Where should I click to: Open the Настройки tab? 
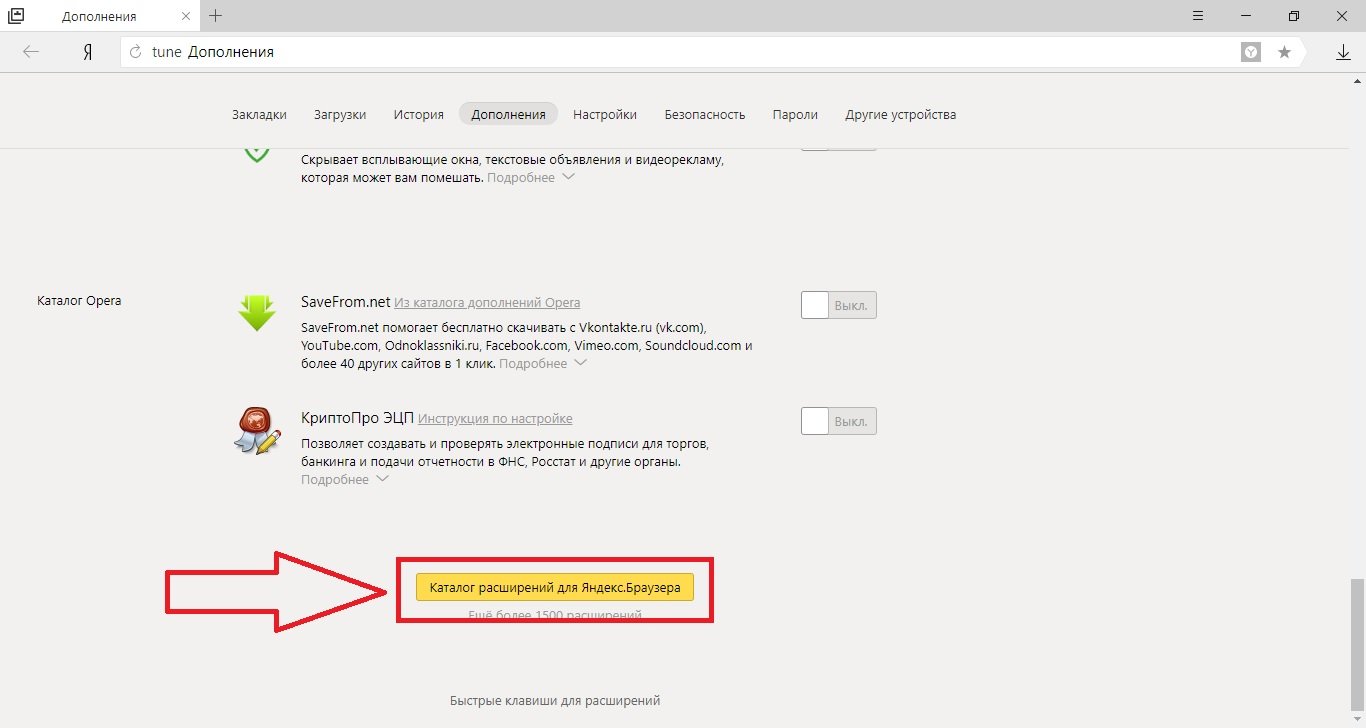605,114
